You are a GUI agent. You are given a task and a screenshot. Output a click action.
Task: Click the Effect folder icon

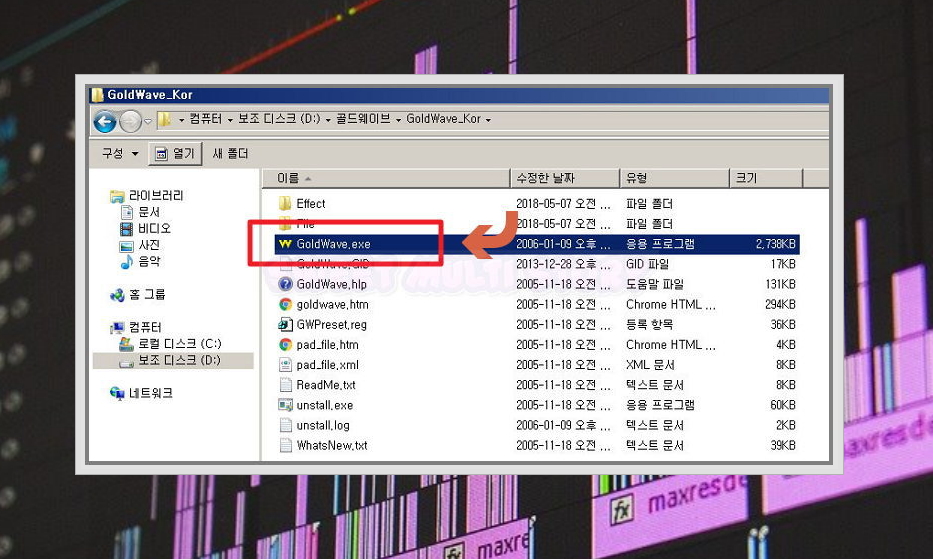pos(285,204)
